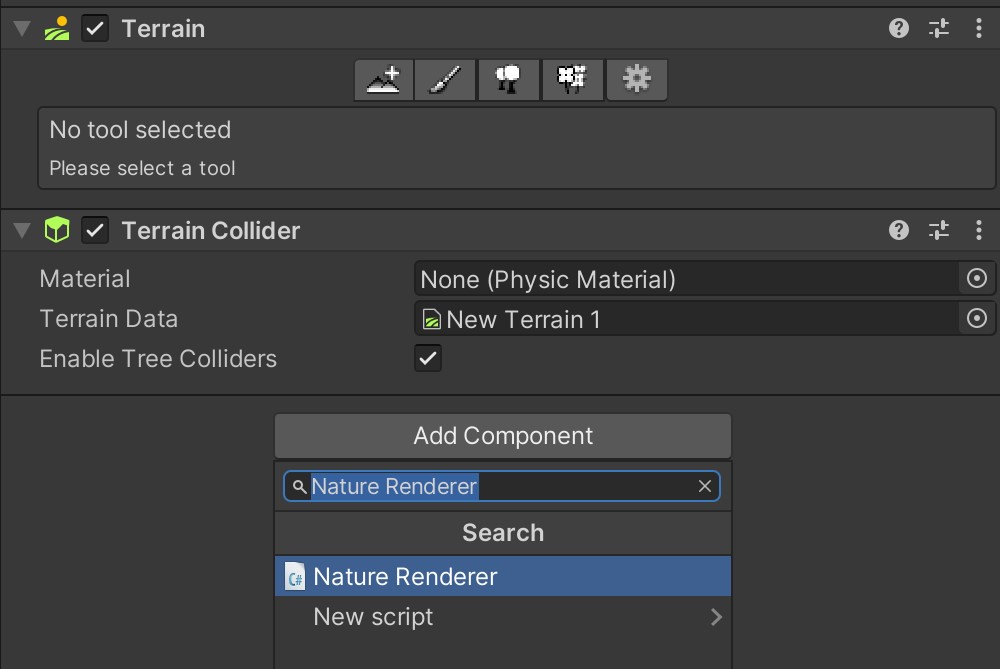Open the Terrain Collider three-dot menu
This screenshot has height=669, width=1000.
pyautogui.click(x=979, y=230)
